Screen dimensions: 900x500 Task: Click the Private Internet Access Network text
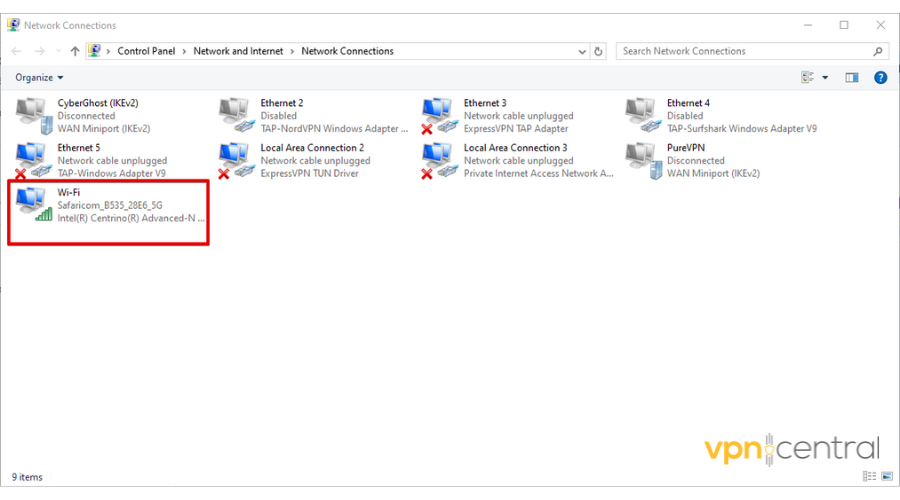538,173
